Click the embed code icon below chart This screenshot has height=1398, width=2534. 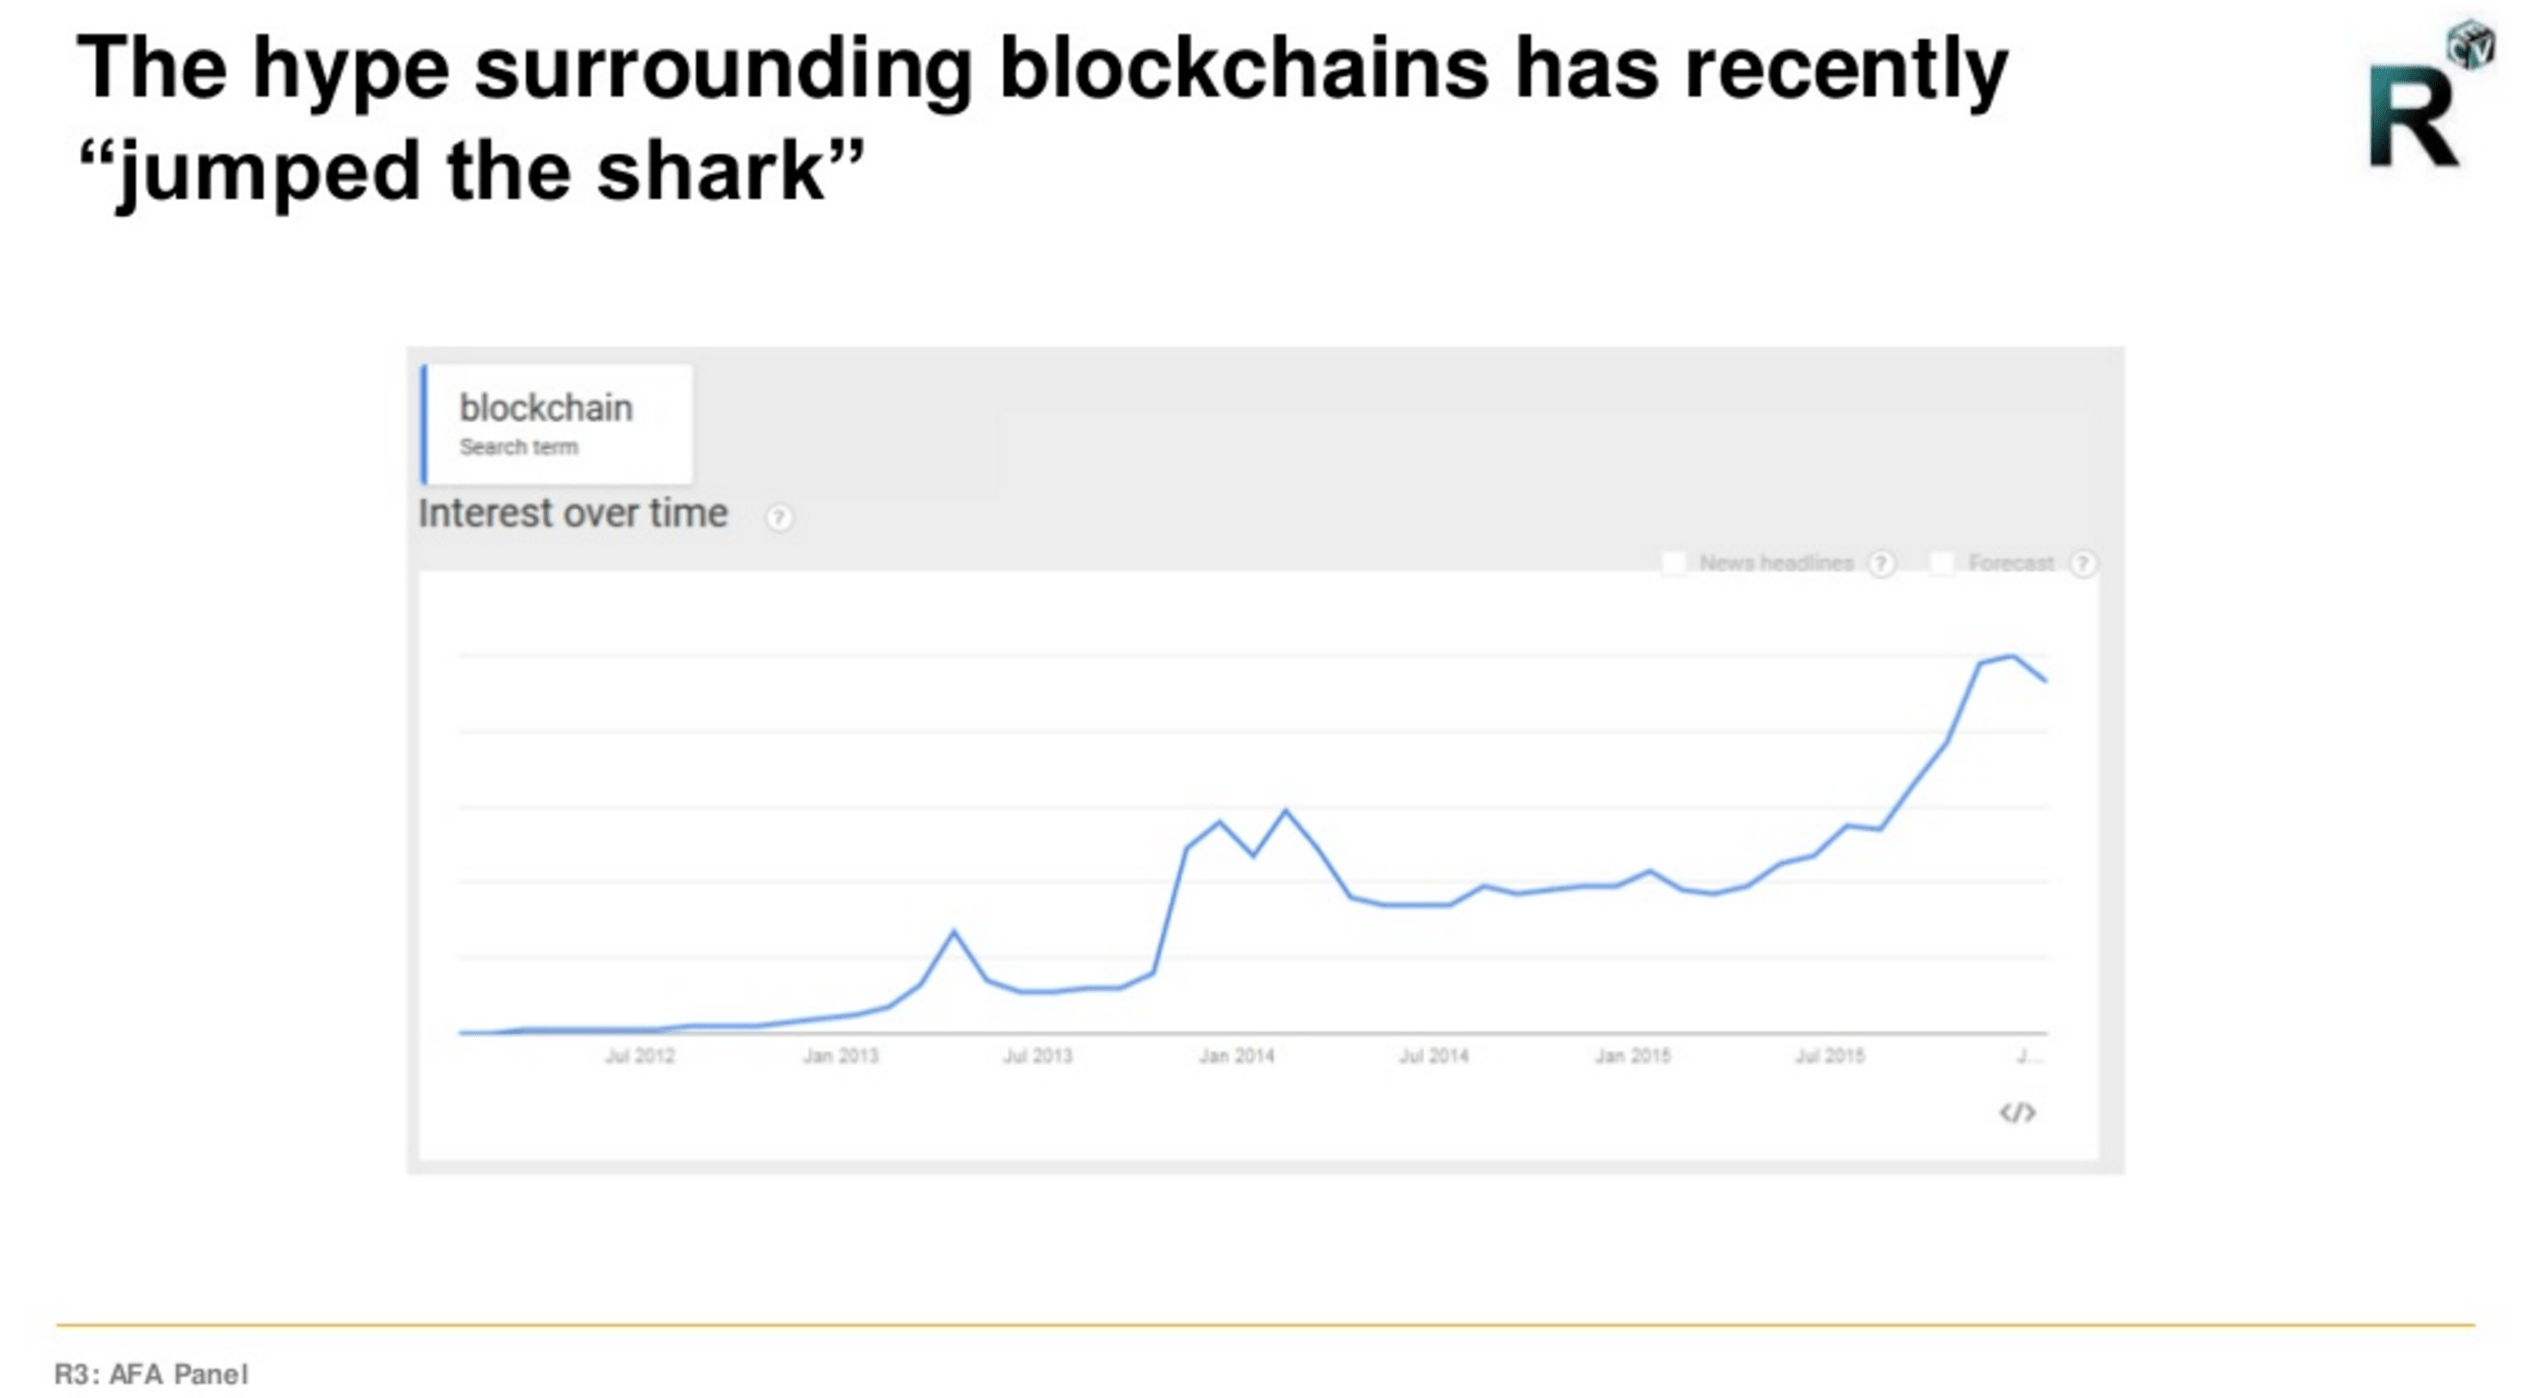tap(2017, 1113)
